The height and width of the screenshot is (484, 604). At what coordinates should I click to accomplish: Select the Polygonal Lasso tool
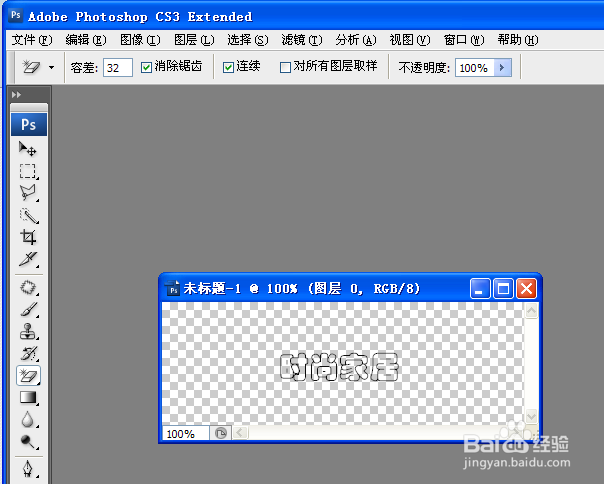(28, 193)
